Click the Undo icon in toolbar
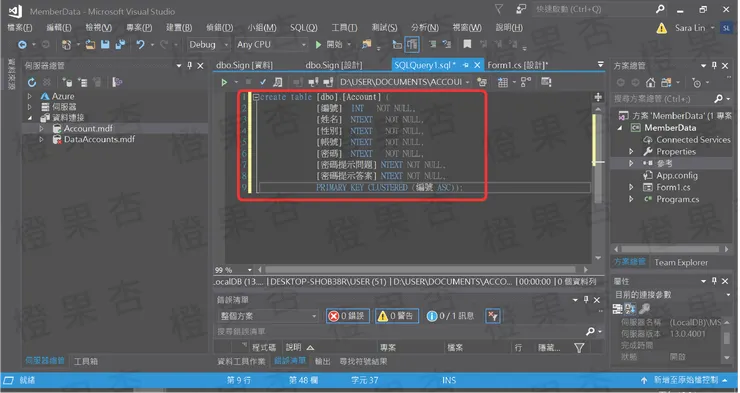This screenshot has width=740, height=393. coord(140,44)
